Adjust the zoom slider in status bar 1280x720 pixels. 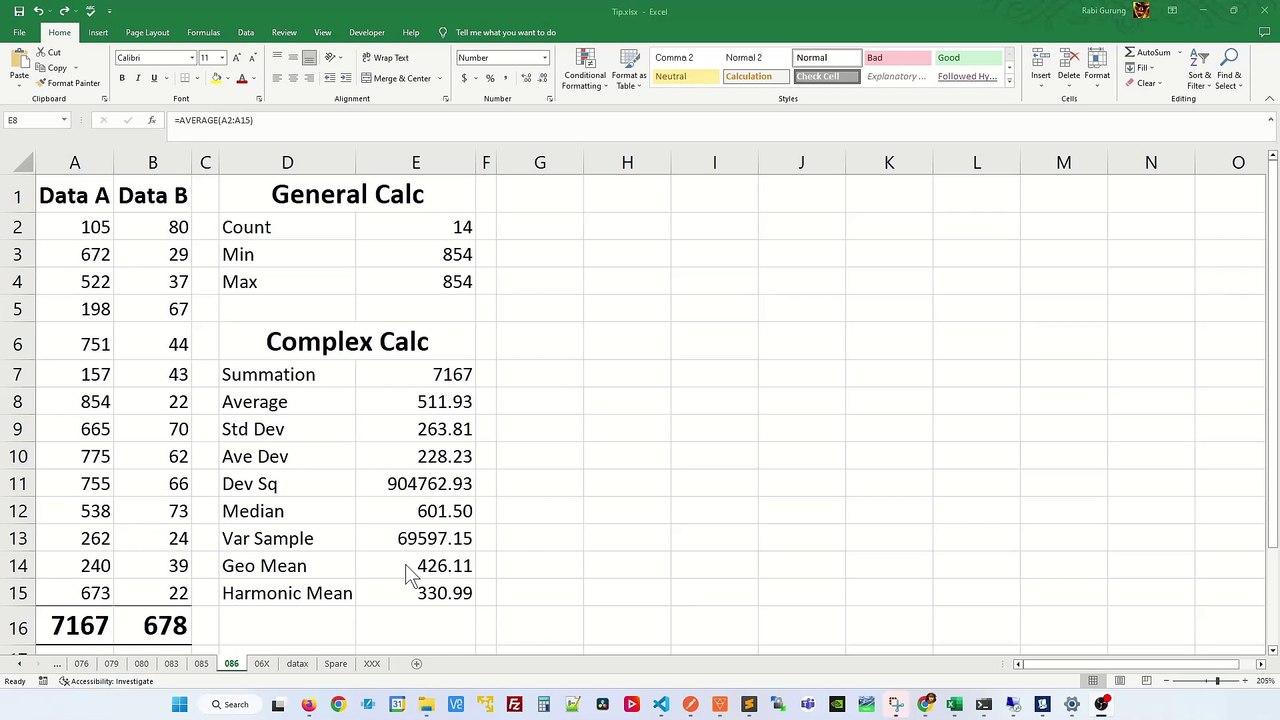[1217, 681]
